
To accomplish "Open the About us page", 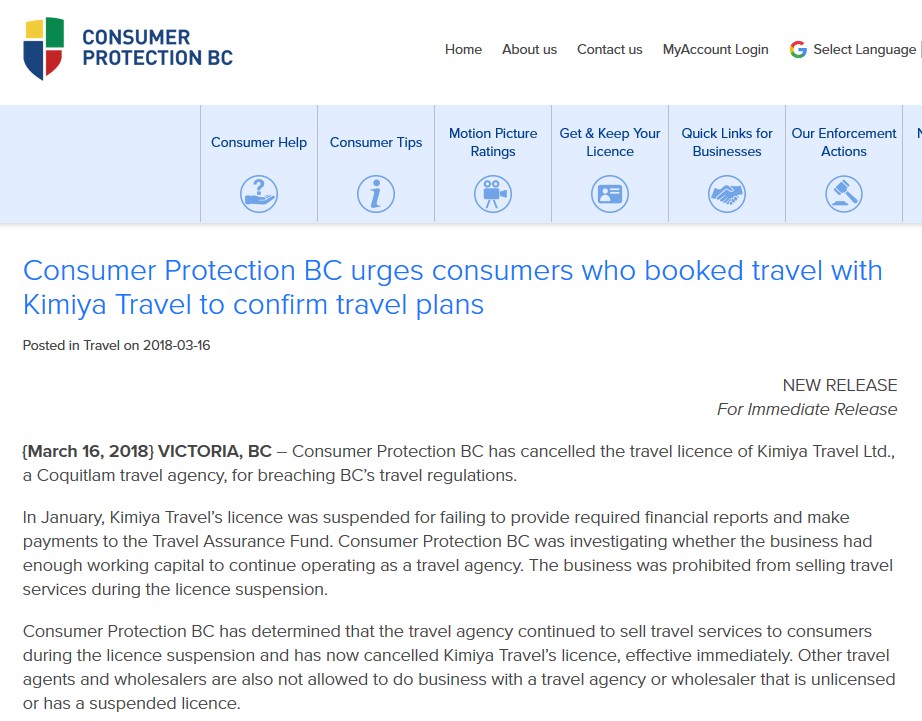I will pyautogui.click(x=529, y=49).
